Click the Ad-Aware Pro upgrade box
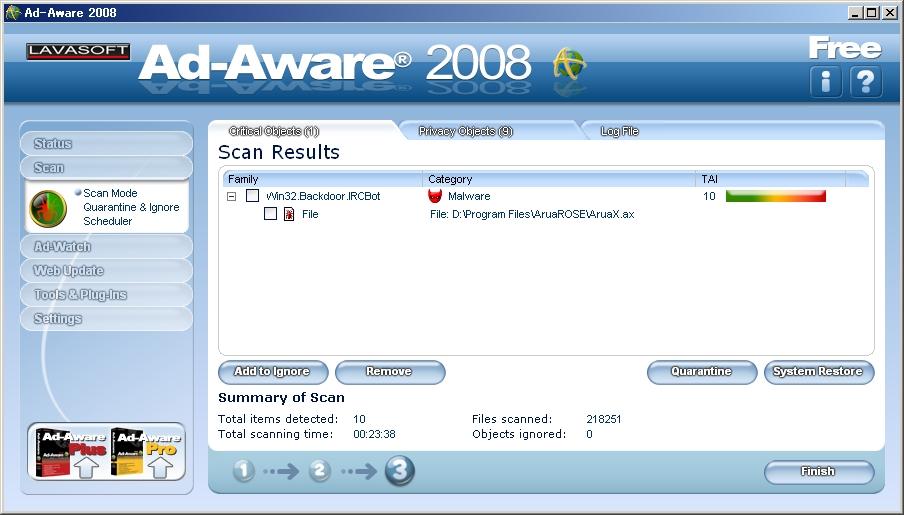The height and width of the screenshot is (515, 904). [145, 453]
